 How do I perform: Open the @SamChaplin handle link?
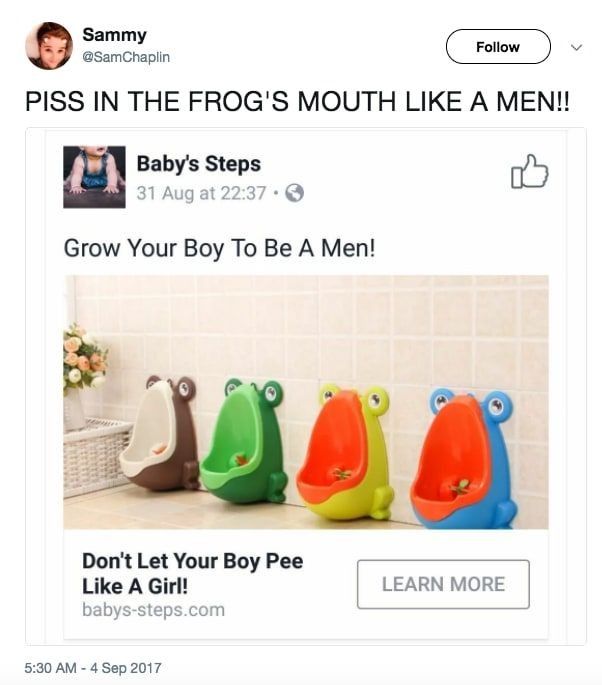[x=126, y=57]
